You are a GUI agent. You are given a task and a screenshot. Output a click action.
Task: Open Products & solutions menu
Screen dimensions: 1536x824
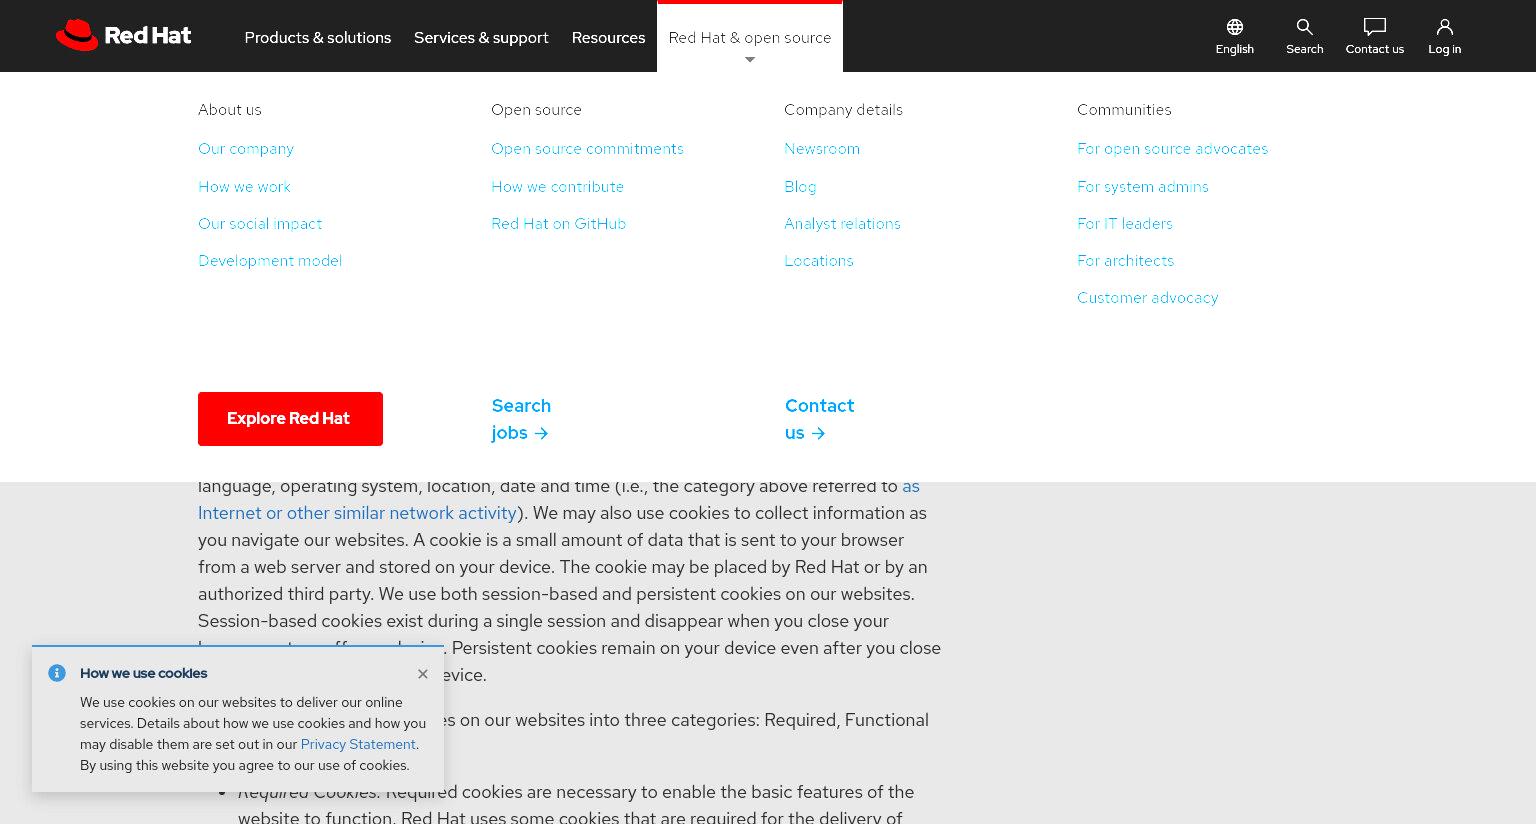point(318,37)
